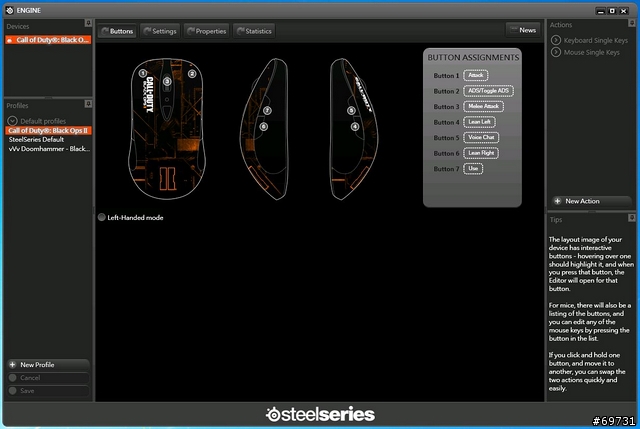The image size is (640, 429).
Task: Add a New Action
Action: point(591,201)
